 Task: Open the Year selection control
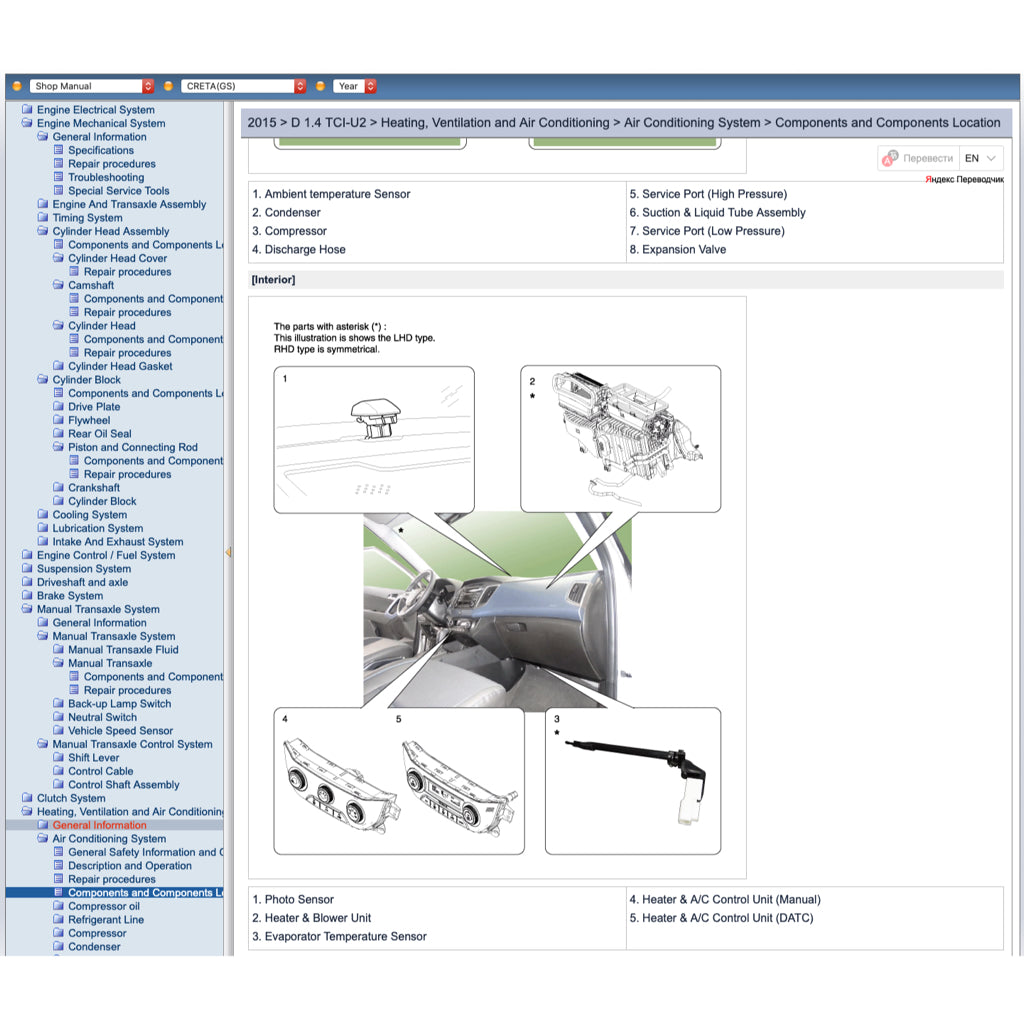(354, 86)
